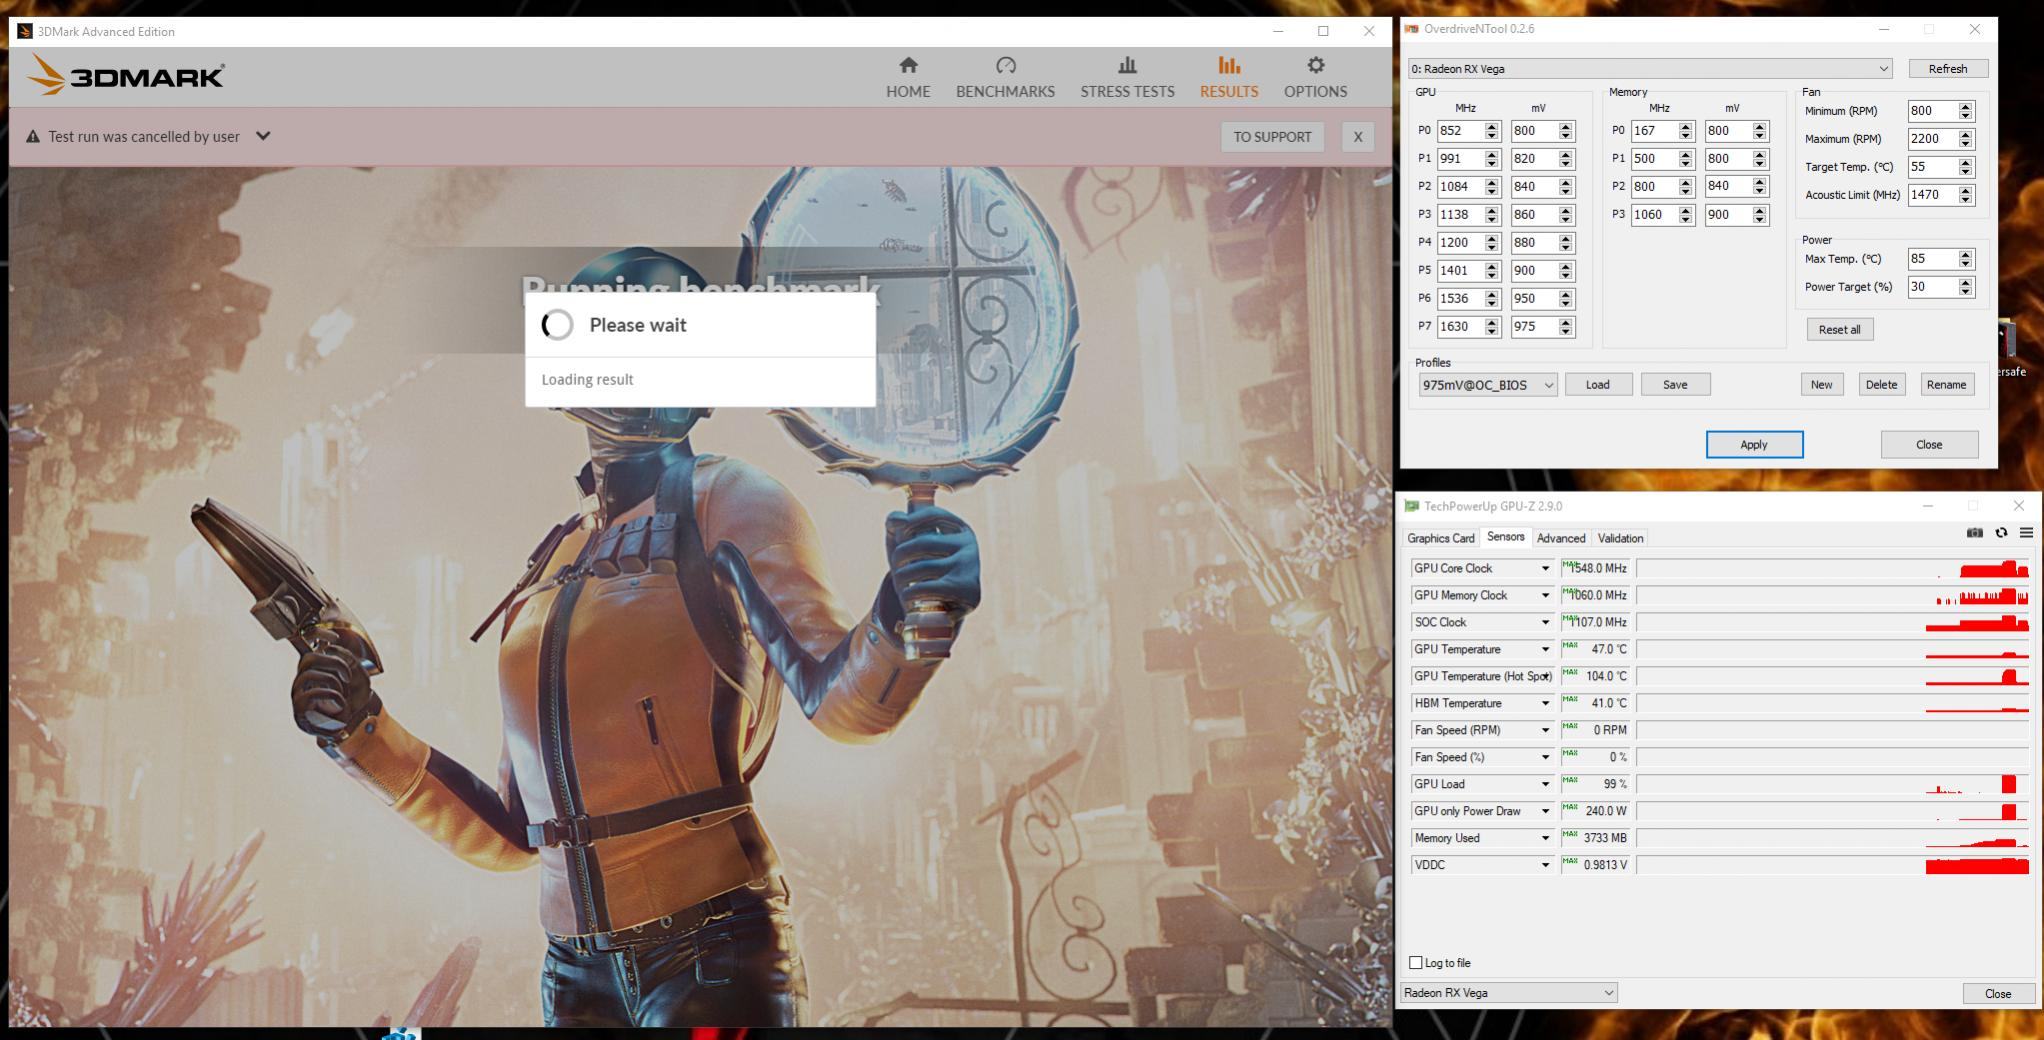Create a New profile
This screenshot has height=1040, width=2044.
pyautogui.click(x=1821, y=385)
